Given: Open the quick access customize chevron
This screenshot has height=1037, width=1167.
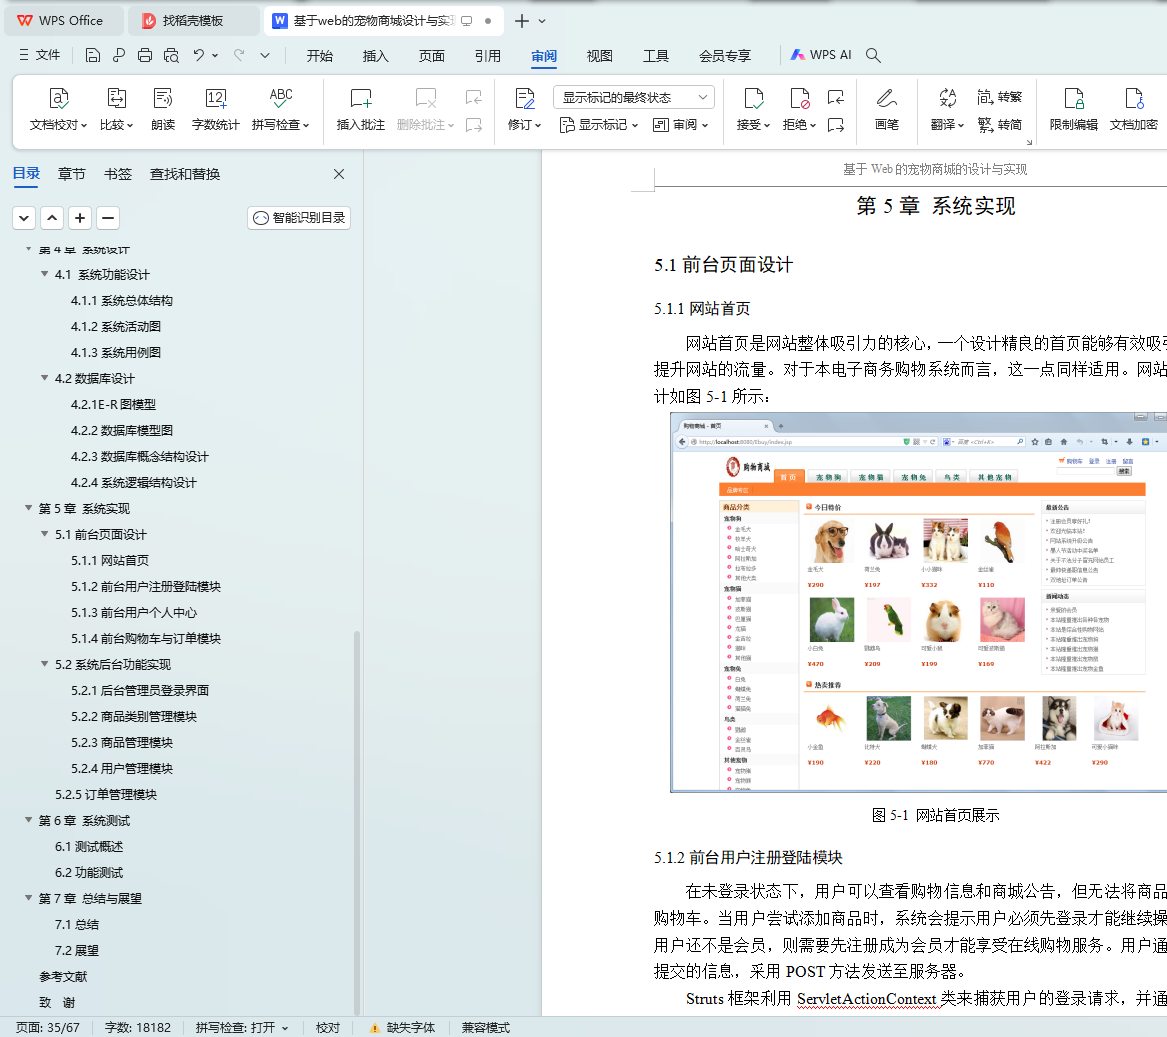Looking at the screenshot, I should [x=265, y=55].
